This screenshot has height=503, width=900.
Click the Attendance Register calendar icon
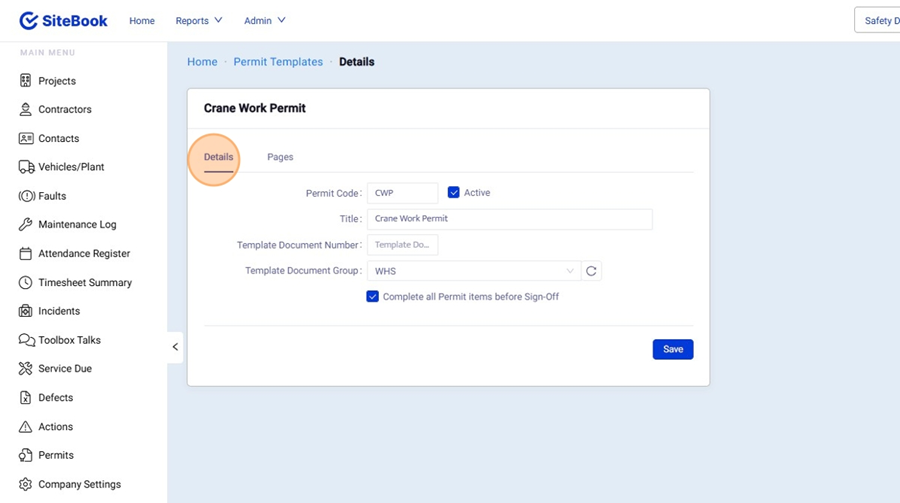(26, 254)
